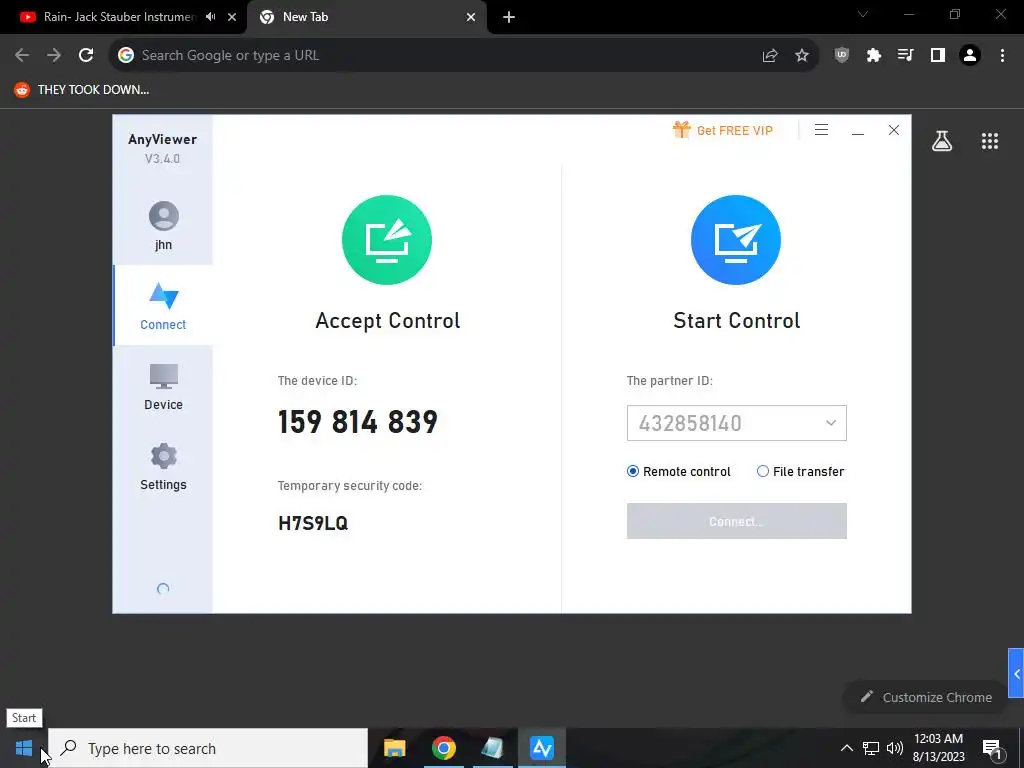Open the clock showing 12:03 AM
The width and height of the screenshot is (1024, 768).
938,748
